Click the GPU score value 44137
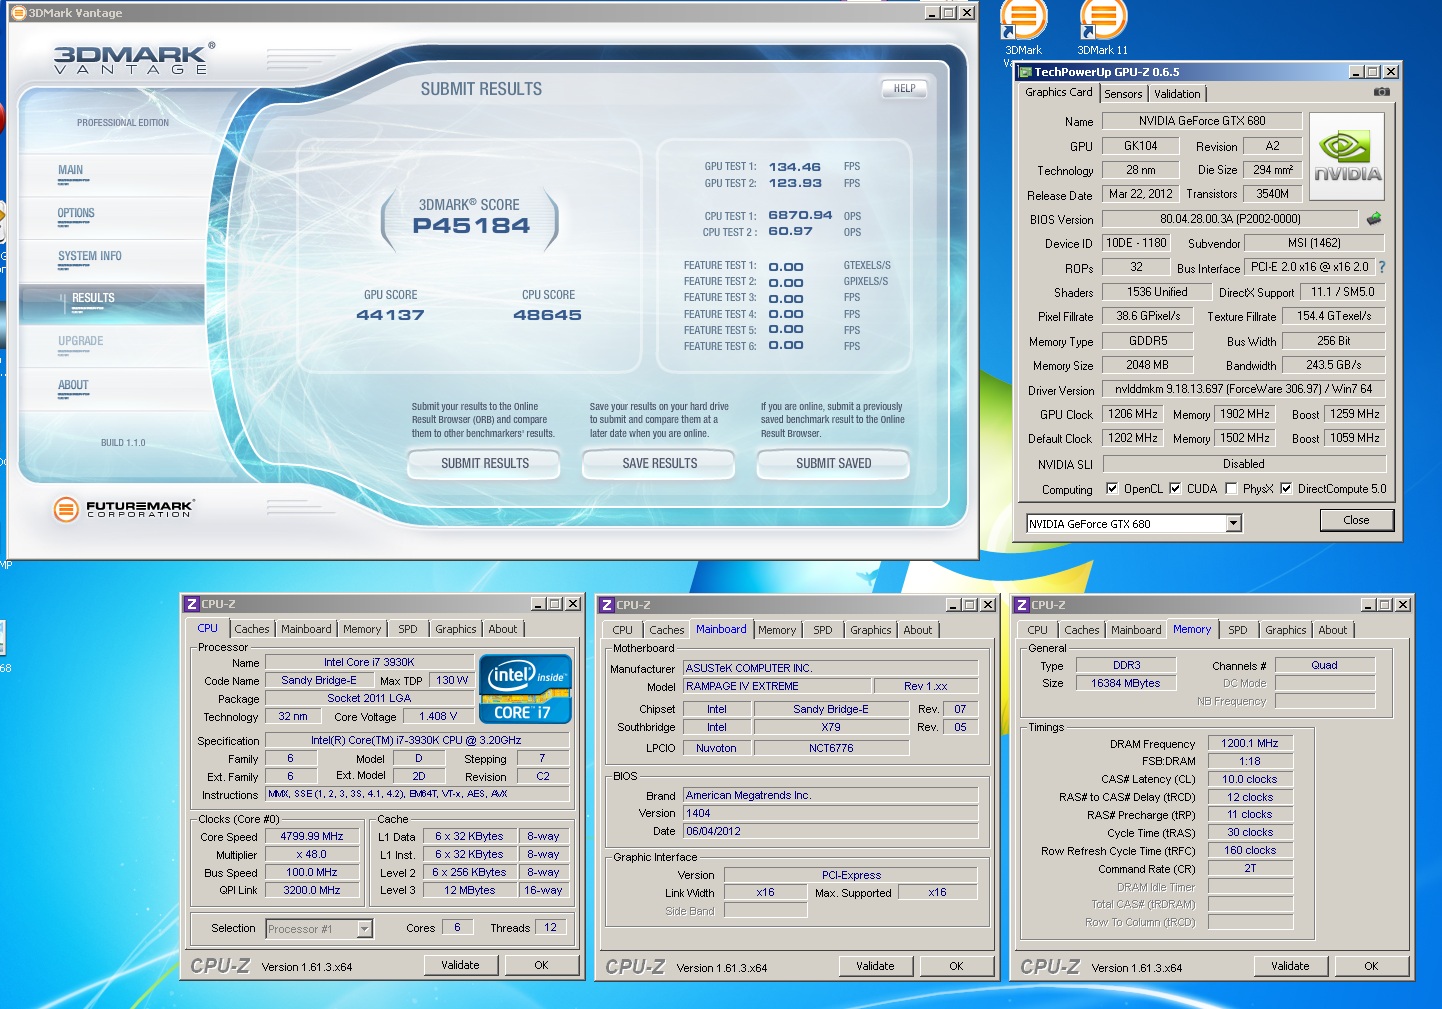Image resolution: width=1442 pixels, height=1009 pixels. click(390, 315)
